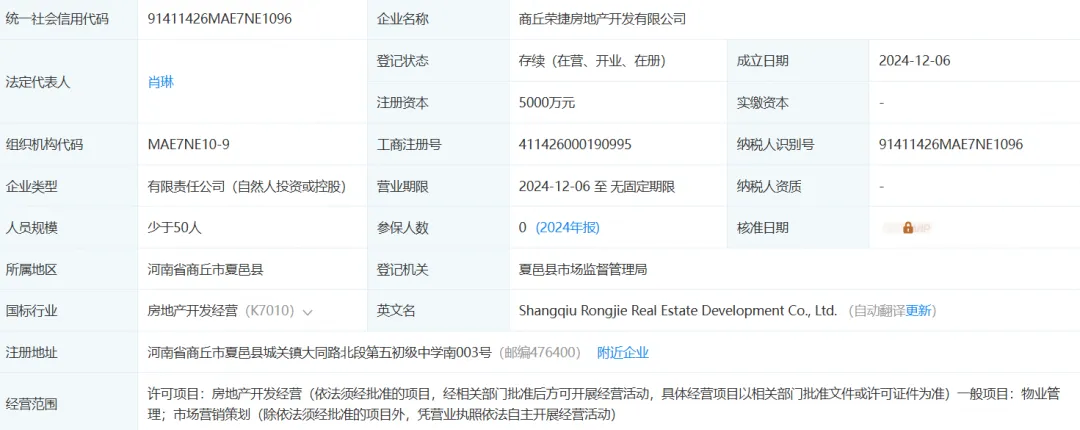This screenshot has width=1080, height=430.
Task: Click the 实缴资本 label
Action: click(x=762, y=103)
